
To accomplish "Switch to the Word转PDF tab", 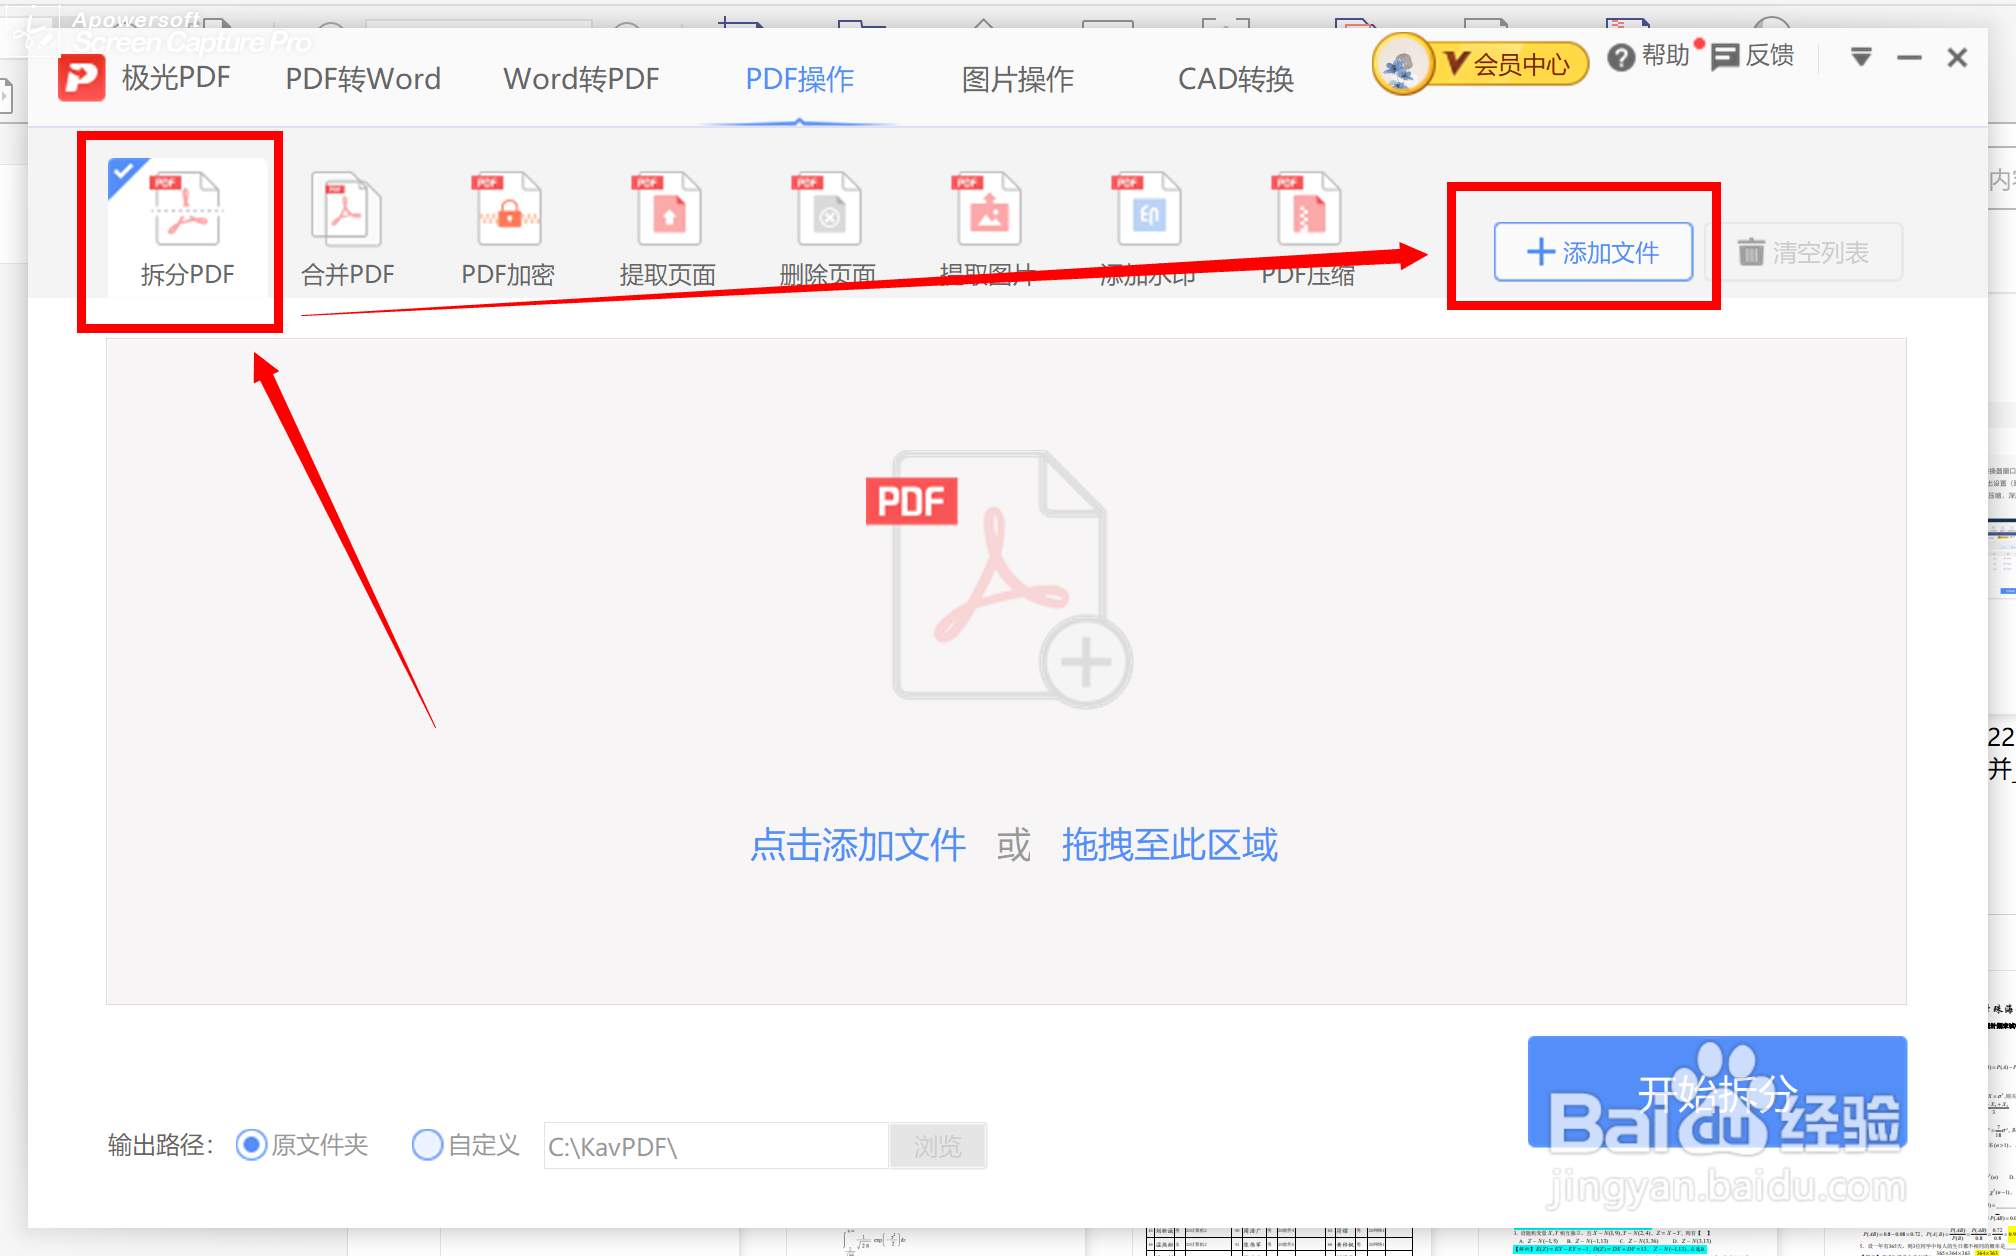I will [x=581, y=79].
